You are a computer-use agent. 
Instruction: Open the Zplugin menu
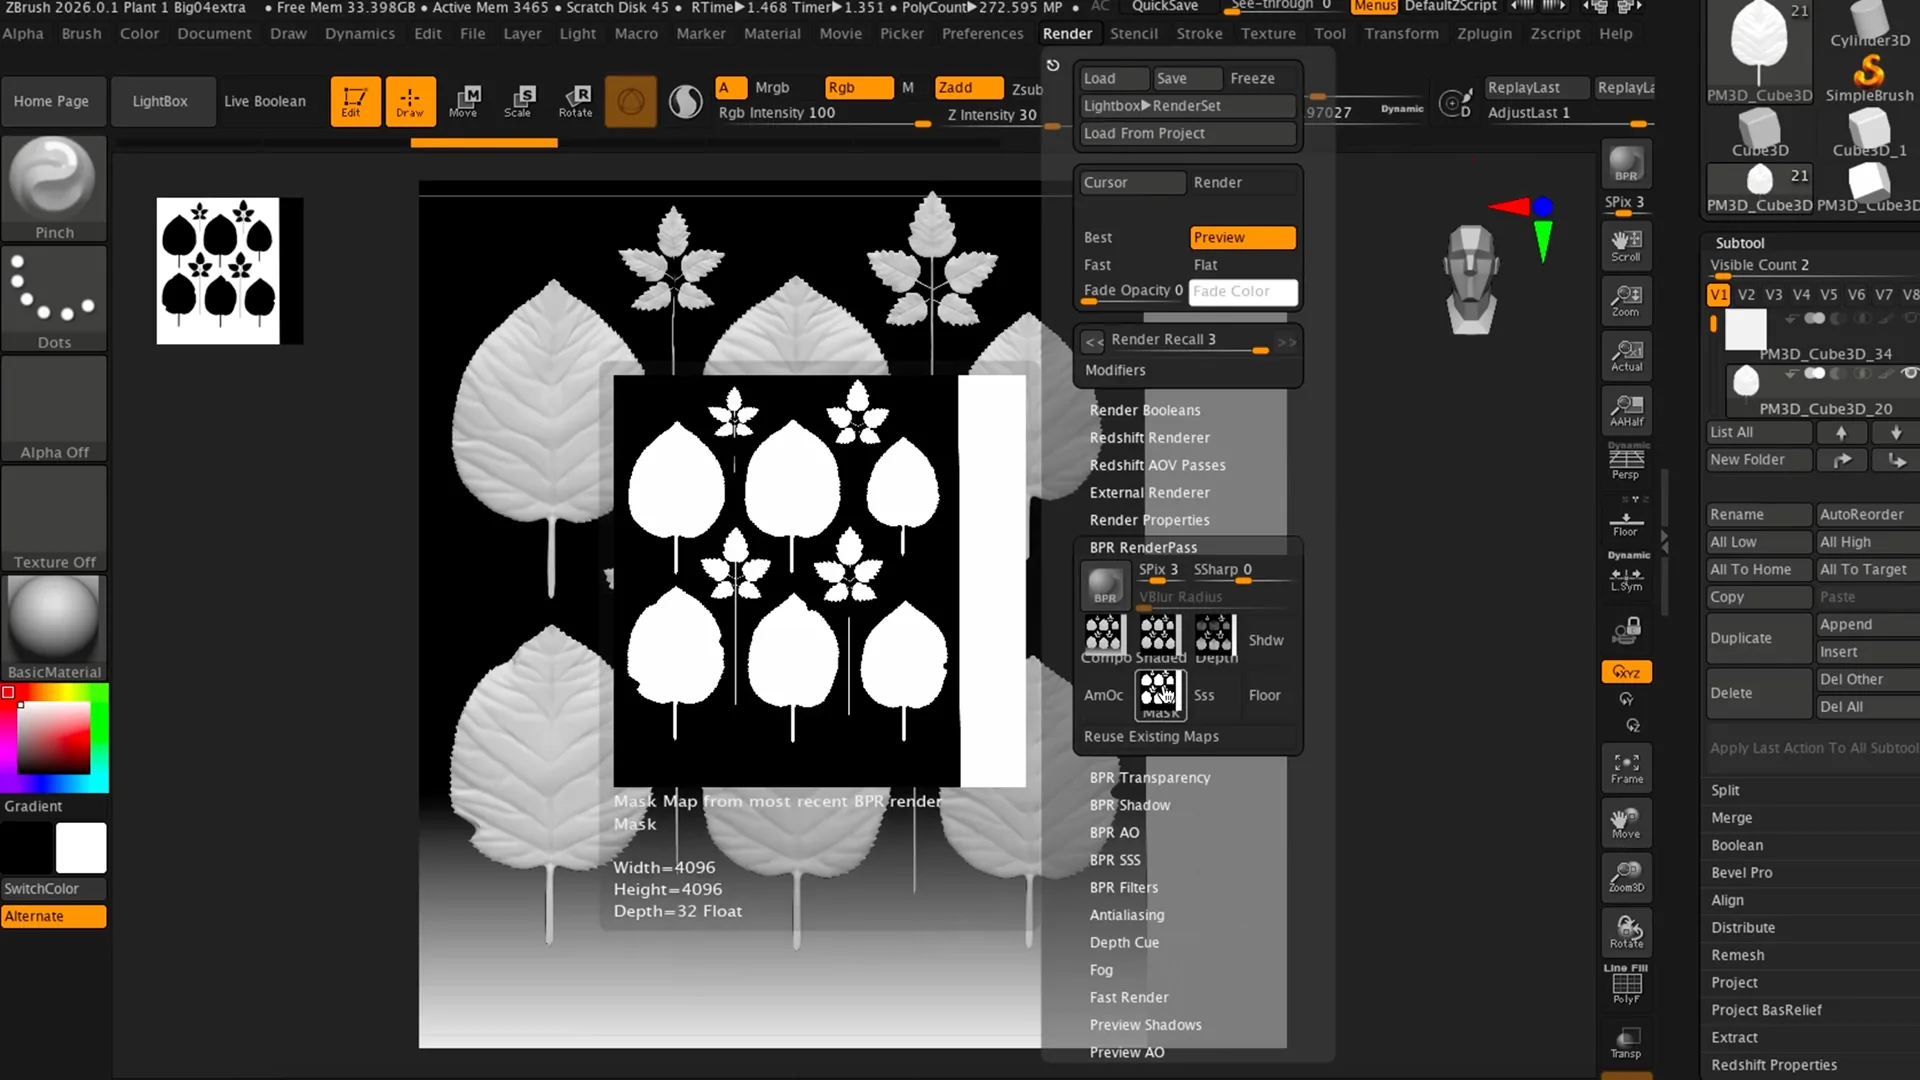[1484, 33]
